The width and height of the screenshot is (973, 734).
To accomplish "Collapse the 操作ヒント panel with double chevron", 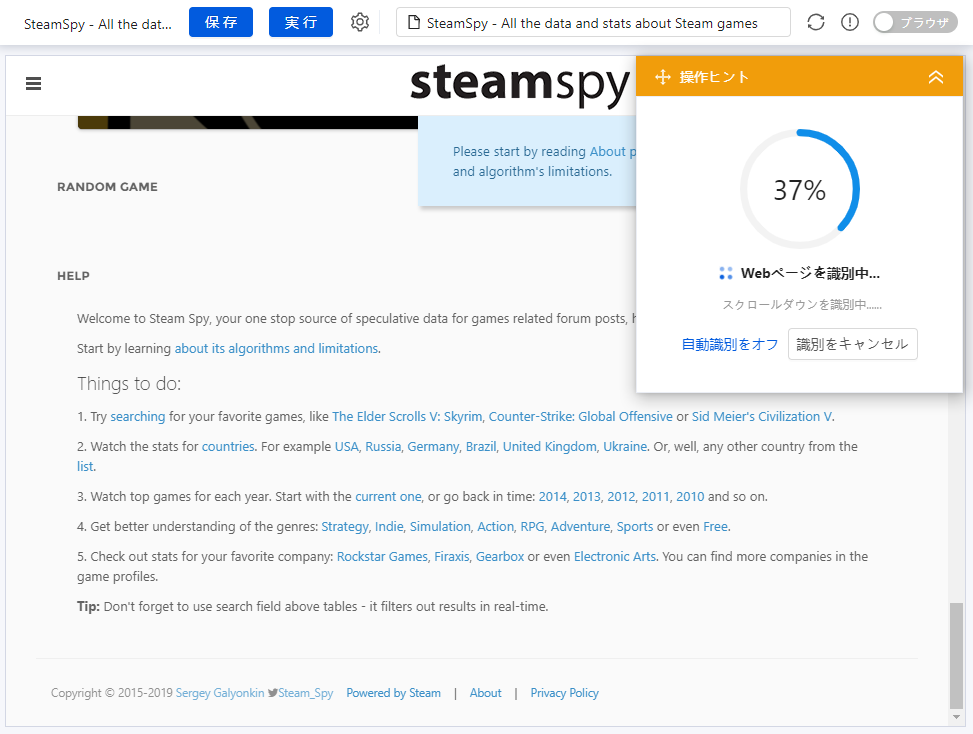I will 936,77.
